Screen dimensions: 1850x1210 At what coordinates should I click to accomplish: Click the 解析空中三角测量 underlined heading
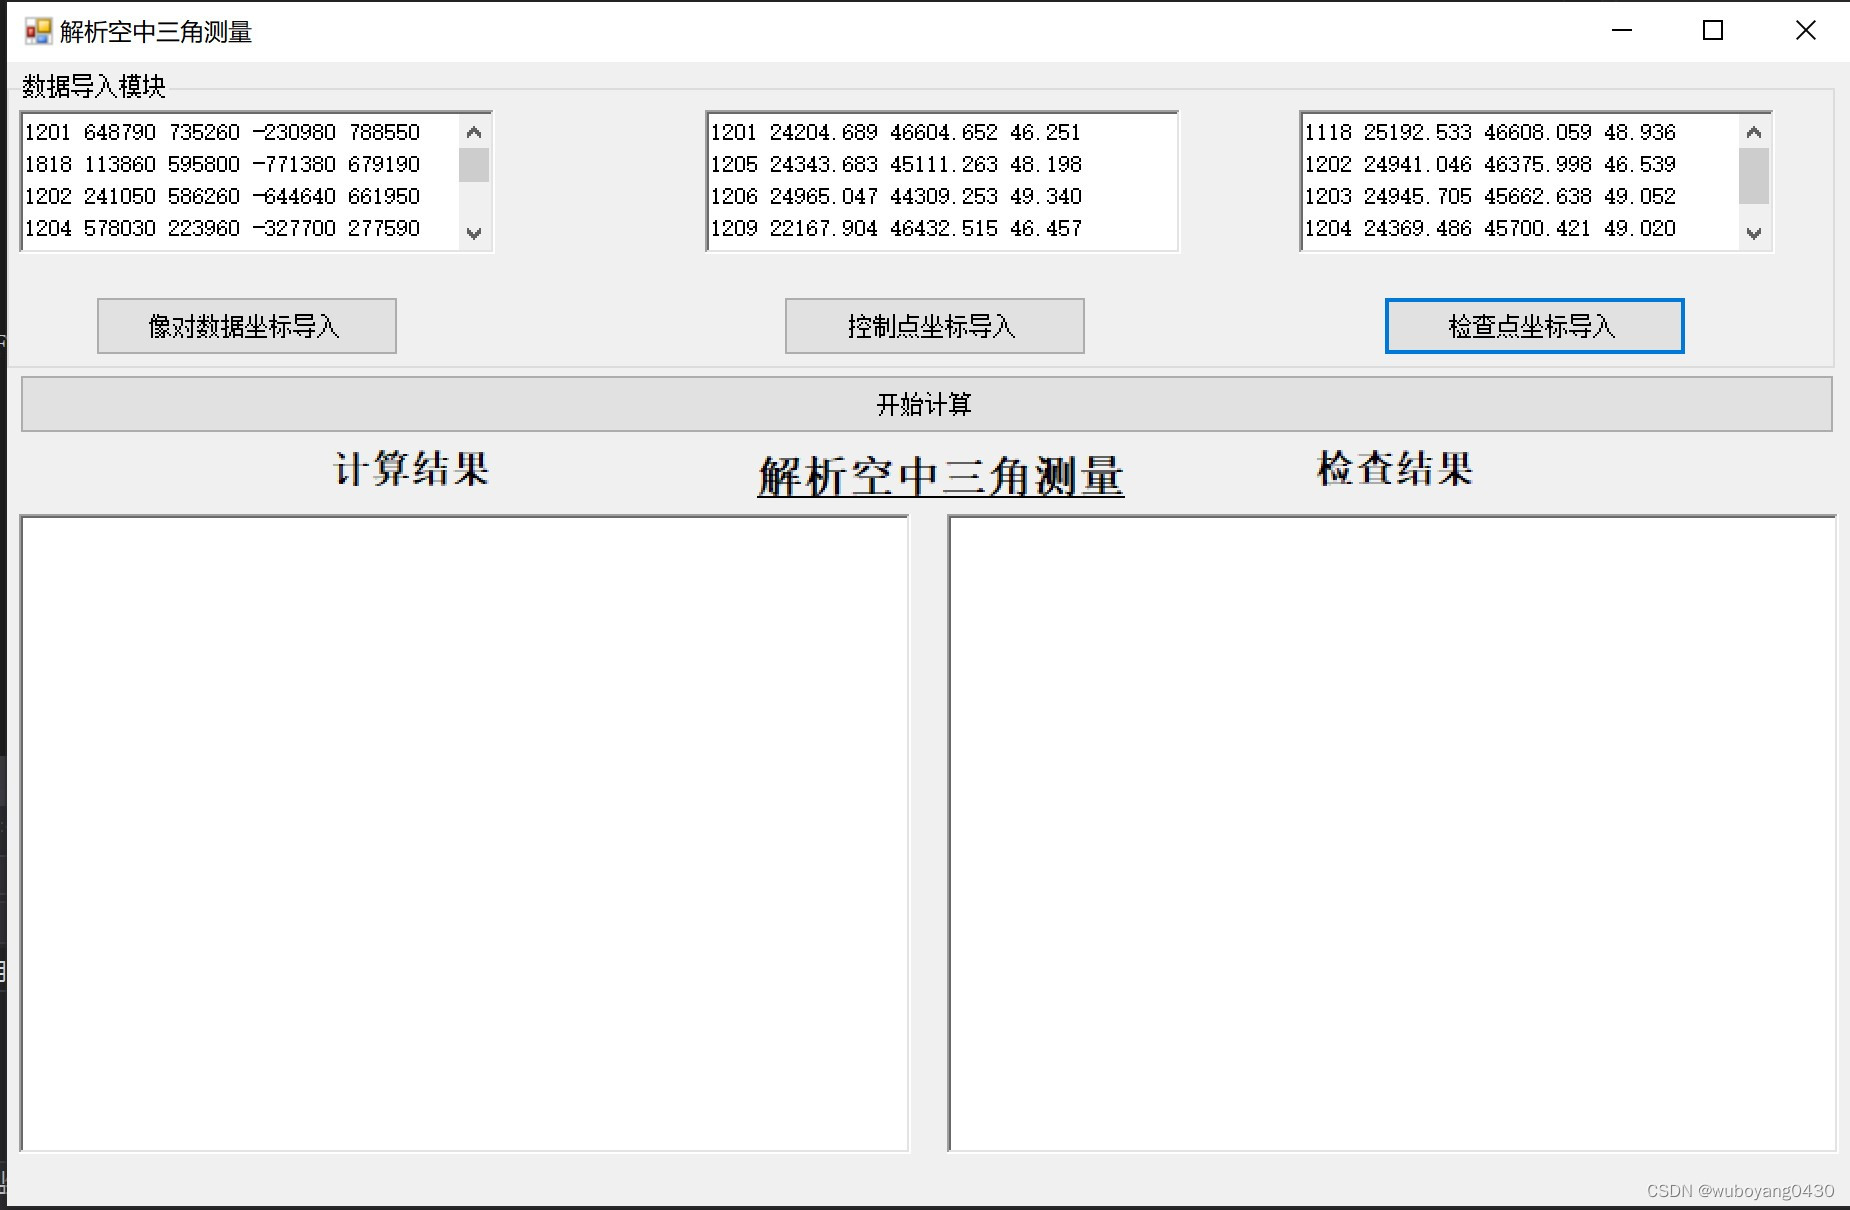point(941,476)
